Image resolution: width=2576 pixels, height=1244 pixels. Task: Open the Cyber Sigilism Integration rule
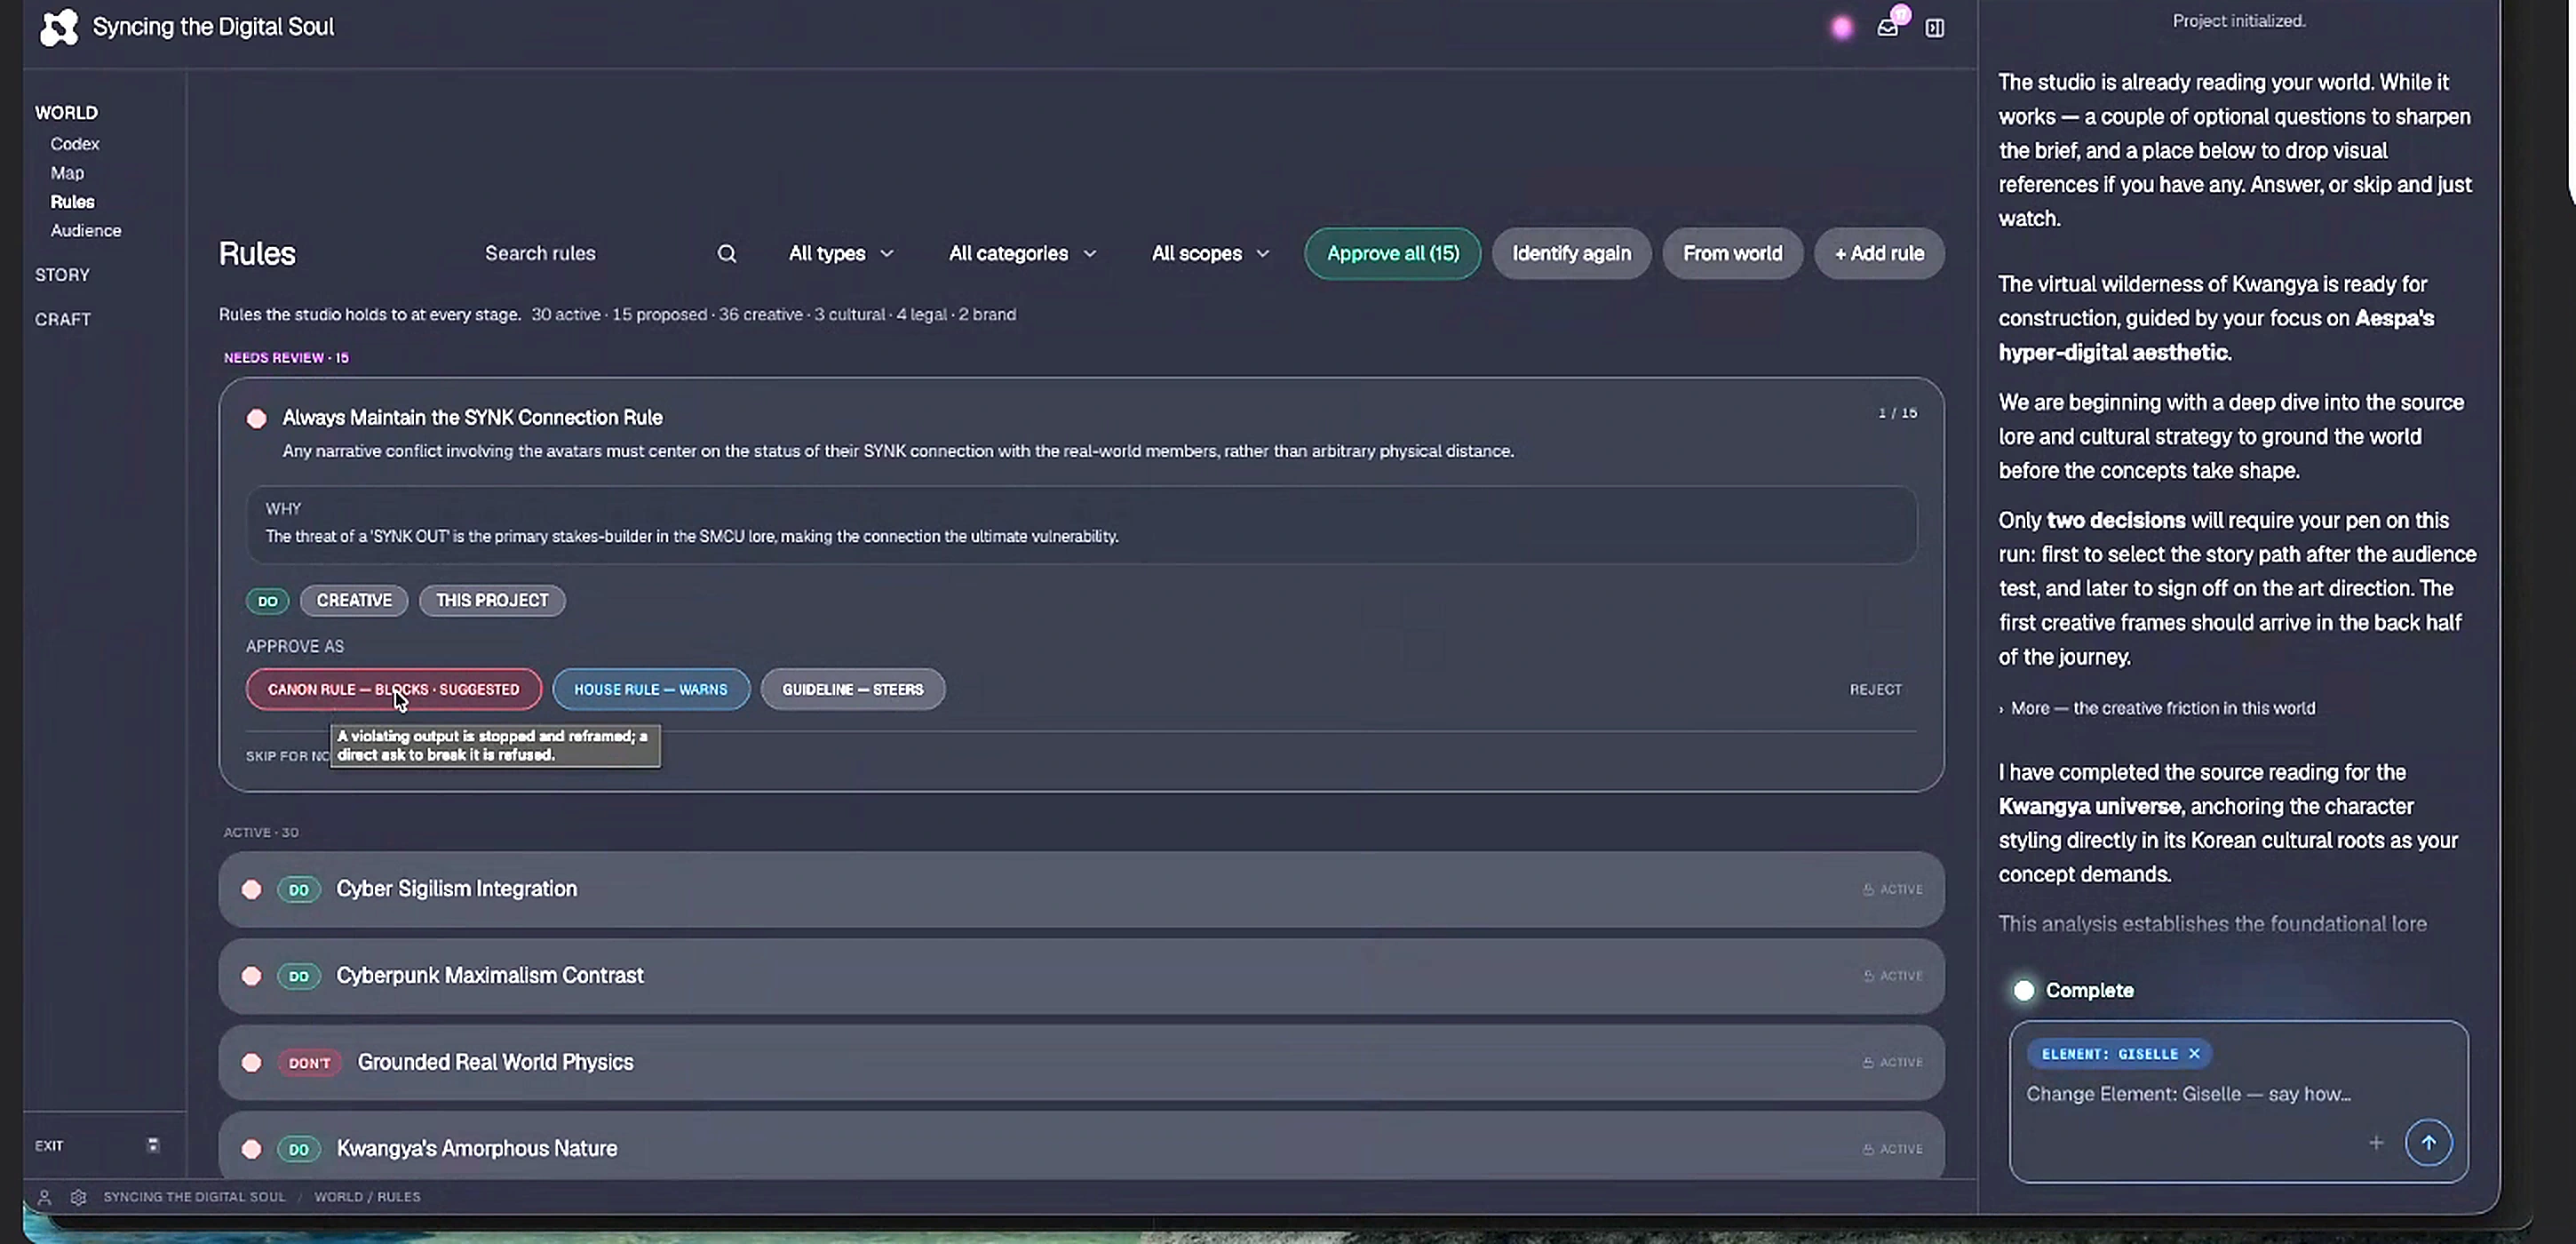[1081, 890]
